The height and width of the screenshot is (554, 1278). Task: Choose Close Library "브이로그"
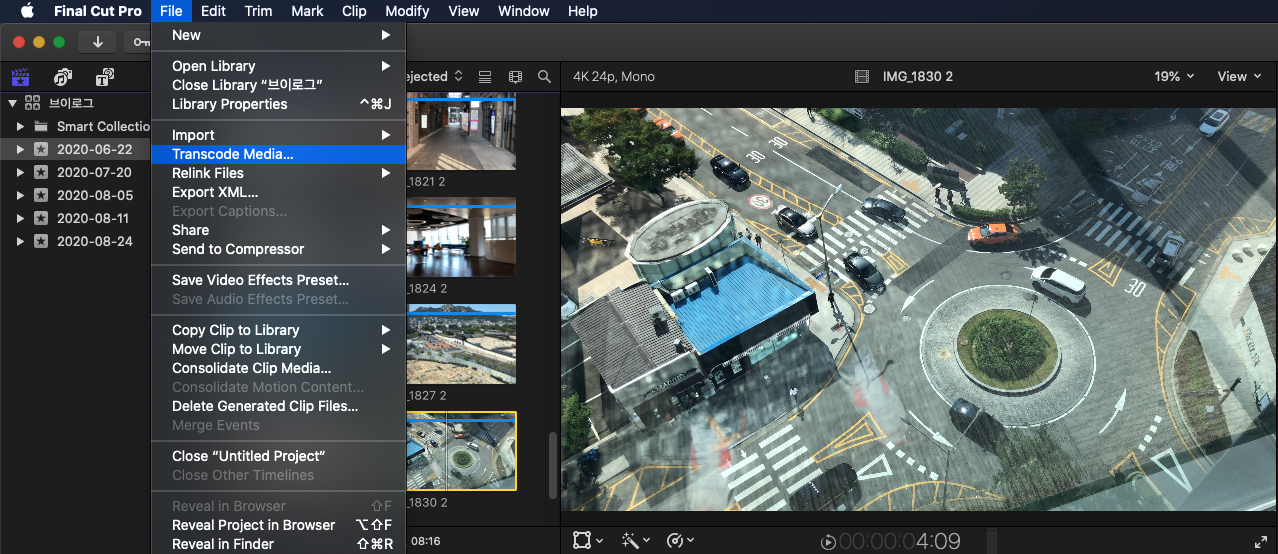(278, 85)
